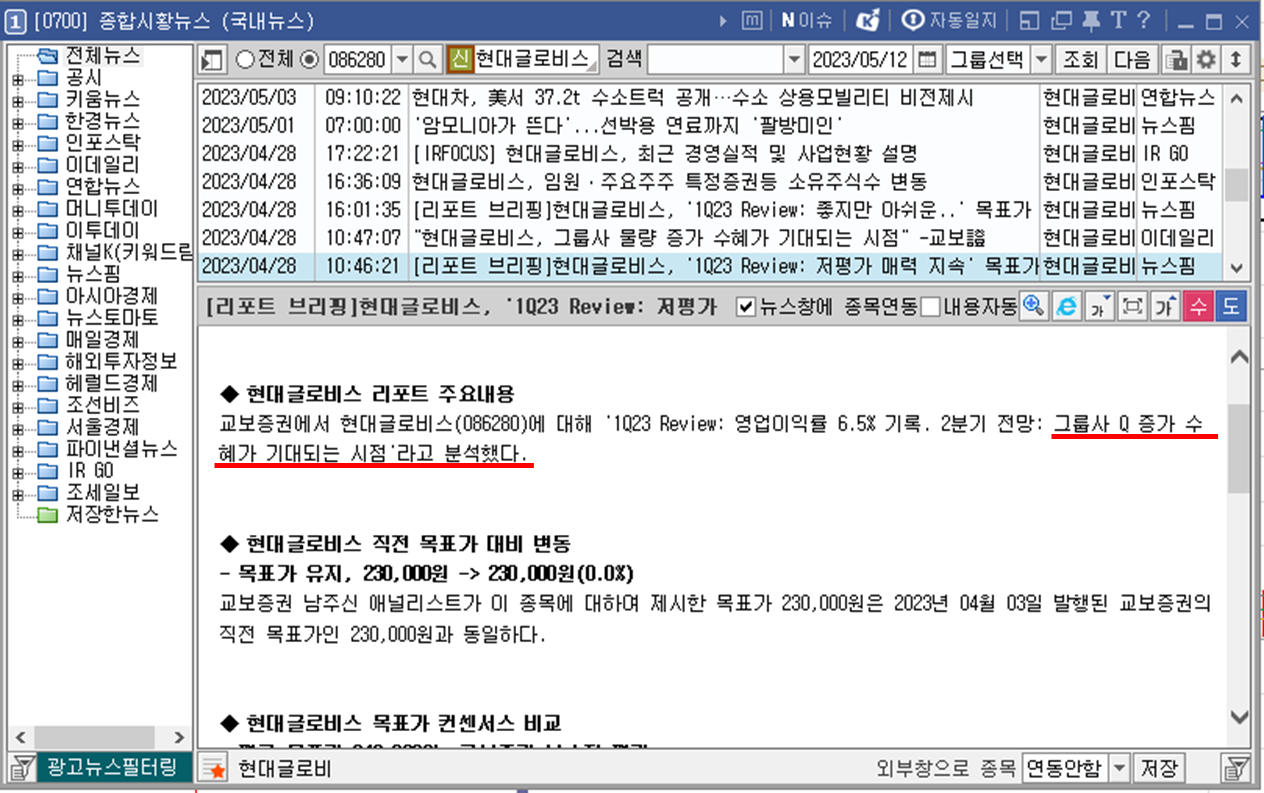Viewport: 1264px width, 793px height.
Task: Click the small play arrow in title bar
Action: tap(724, 20)
